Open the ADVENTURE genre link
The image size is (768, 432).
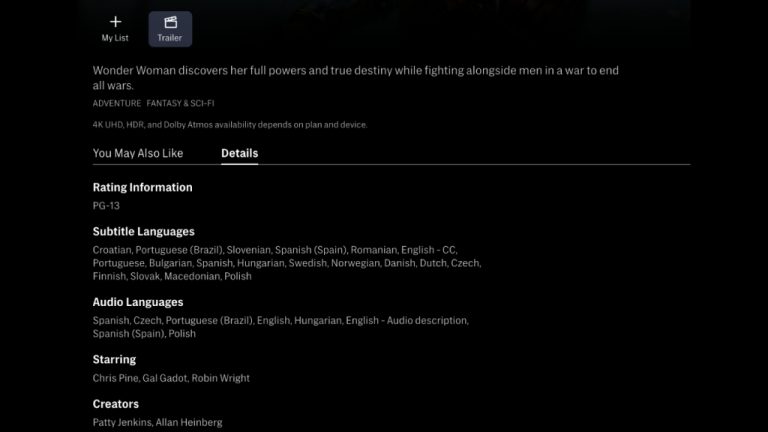117,103
